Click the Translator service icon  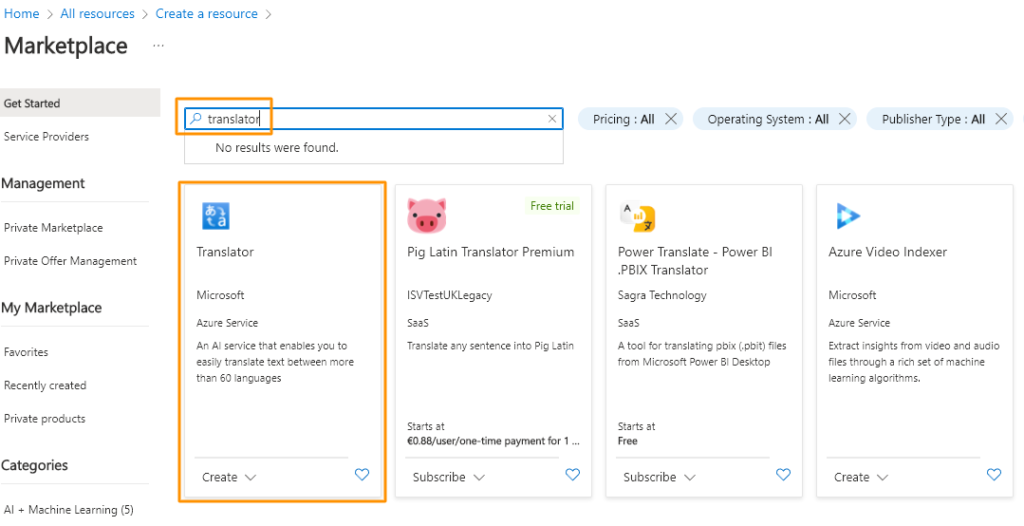216,216
